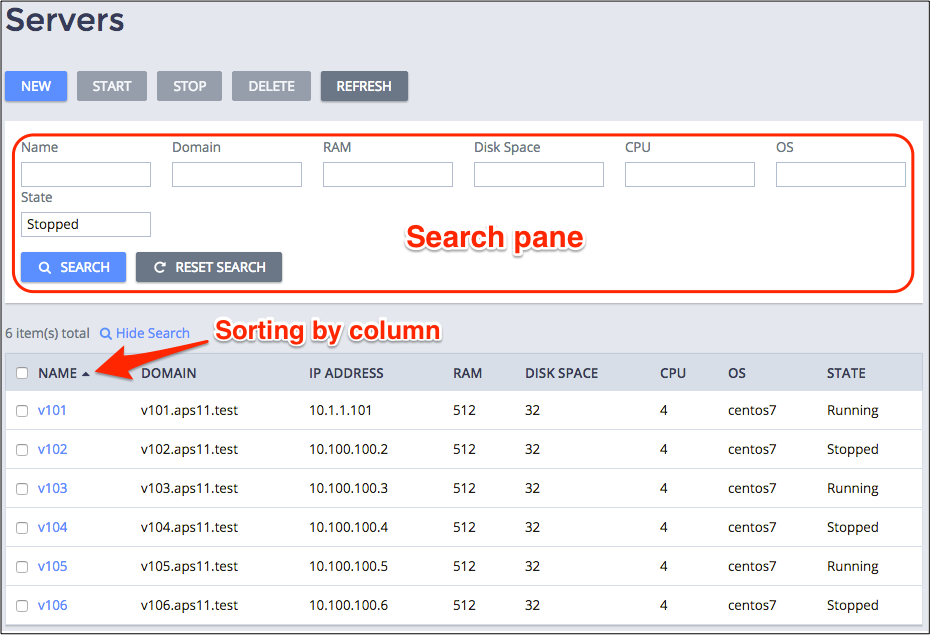Click into the Disk Space filter field
The width and height of the screenshot is (930, 635).
point(539,175)
